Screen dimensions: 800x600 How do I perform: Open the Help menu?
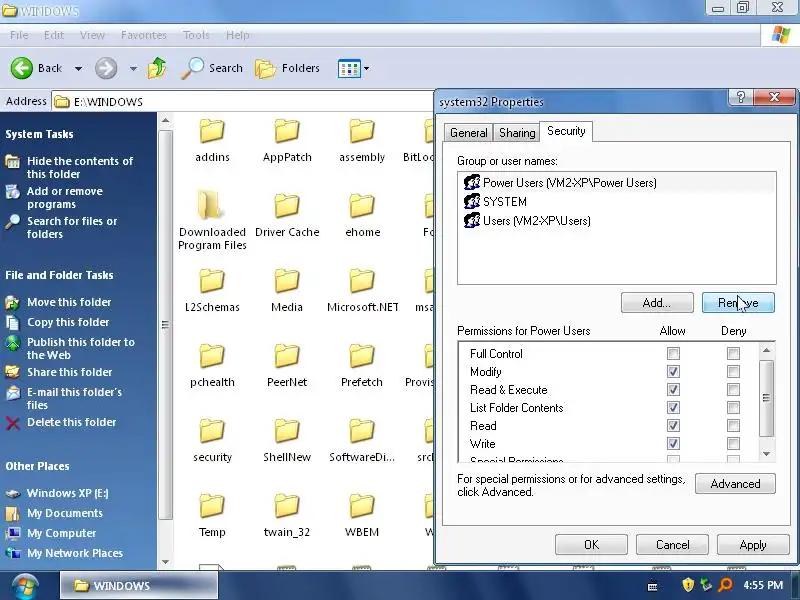238,35
